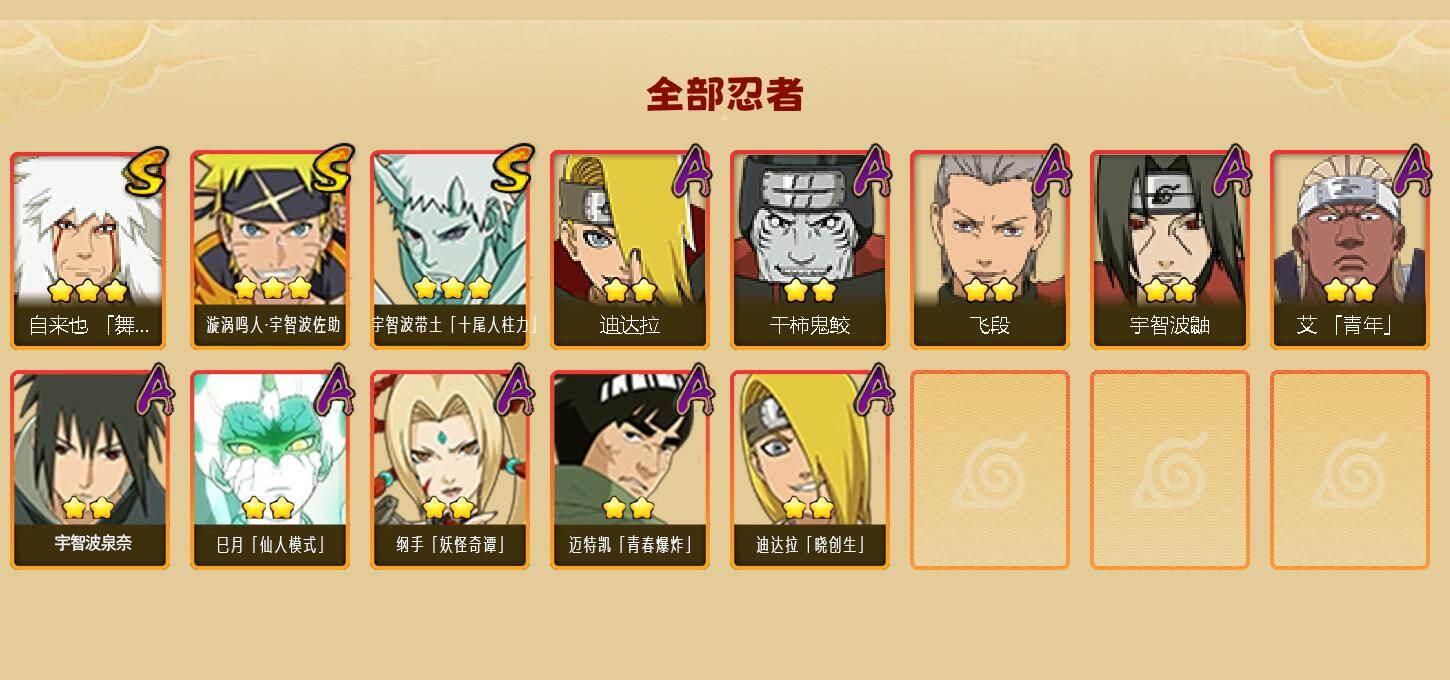
Task: Click the A badge on 宇智波泉奈 card
Action: [153, 390]
